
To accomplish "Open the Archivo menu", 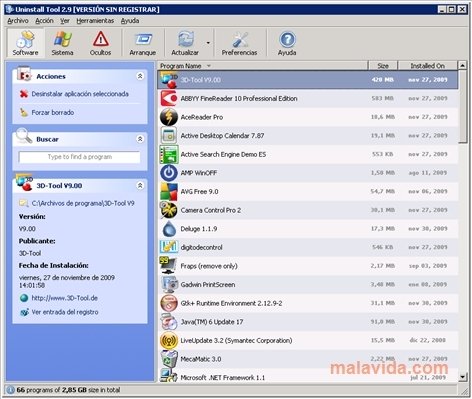I will 18,21.
